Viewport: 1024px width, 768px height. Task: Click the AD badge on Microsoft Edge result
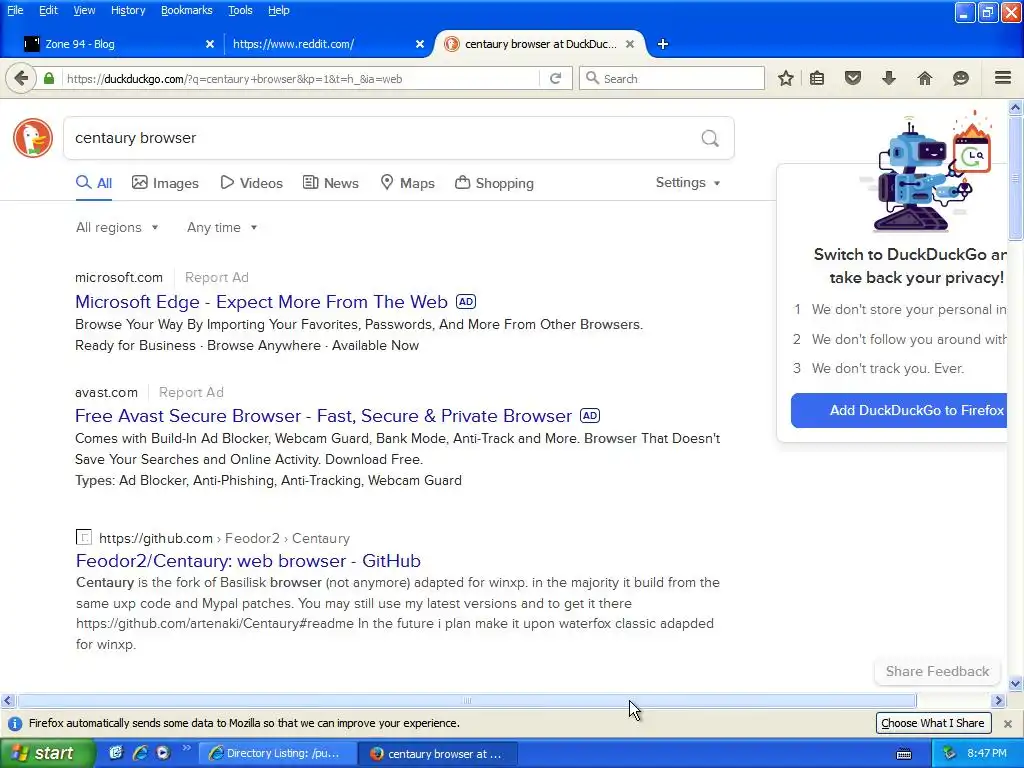coord(466,302)
